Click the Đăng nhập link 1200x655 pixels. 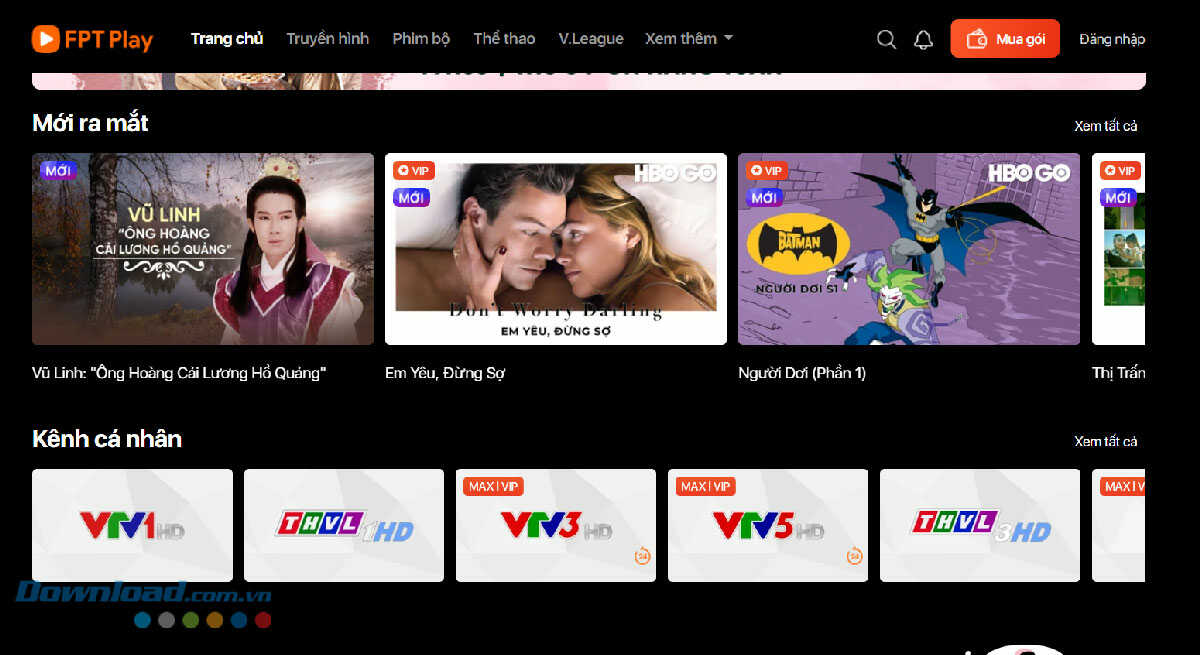1111,38
